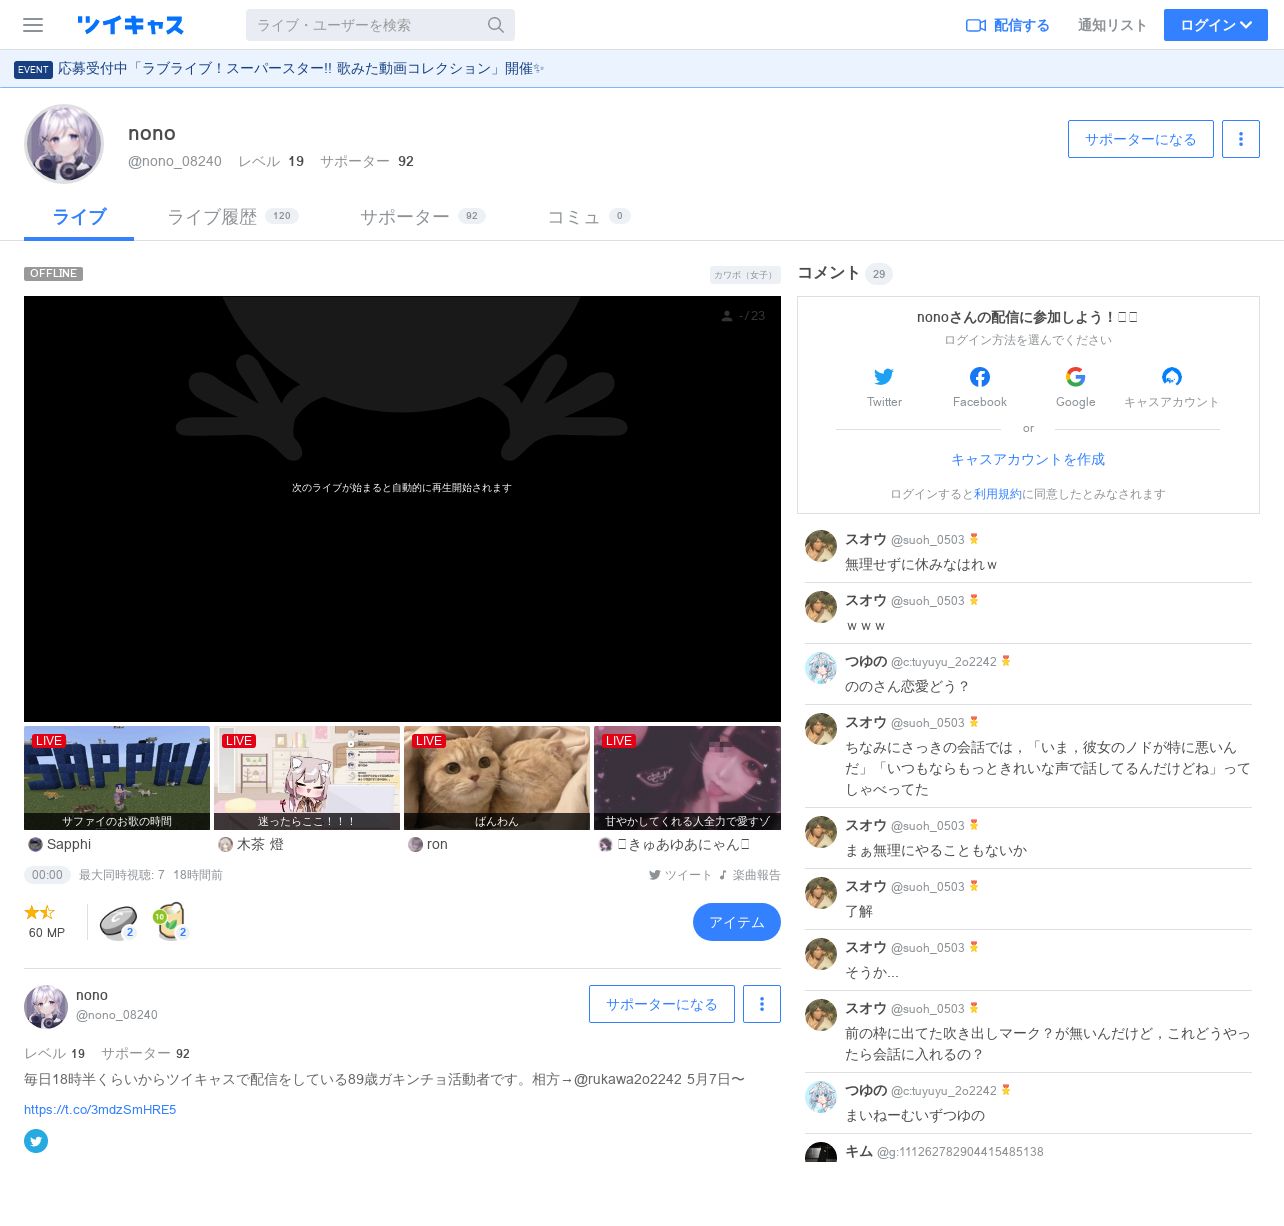Open the 迷ったらここ live thumbnail
1284x1226 pixels.
307,778
